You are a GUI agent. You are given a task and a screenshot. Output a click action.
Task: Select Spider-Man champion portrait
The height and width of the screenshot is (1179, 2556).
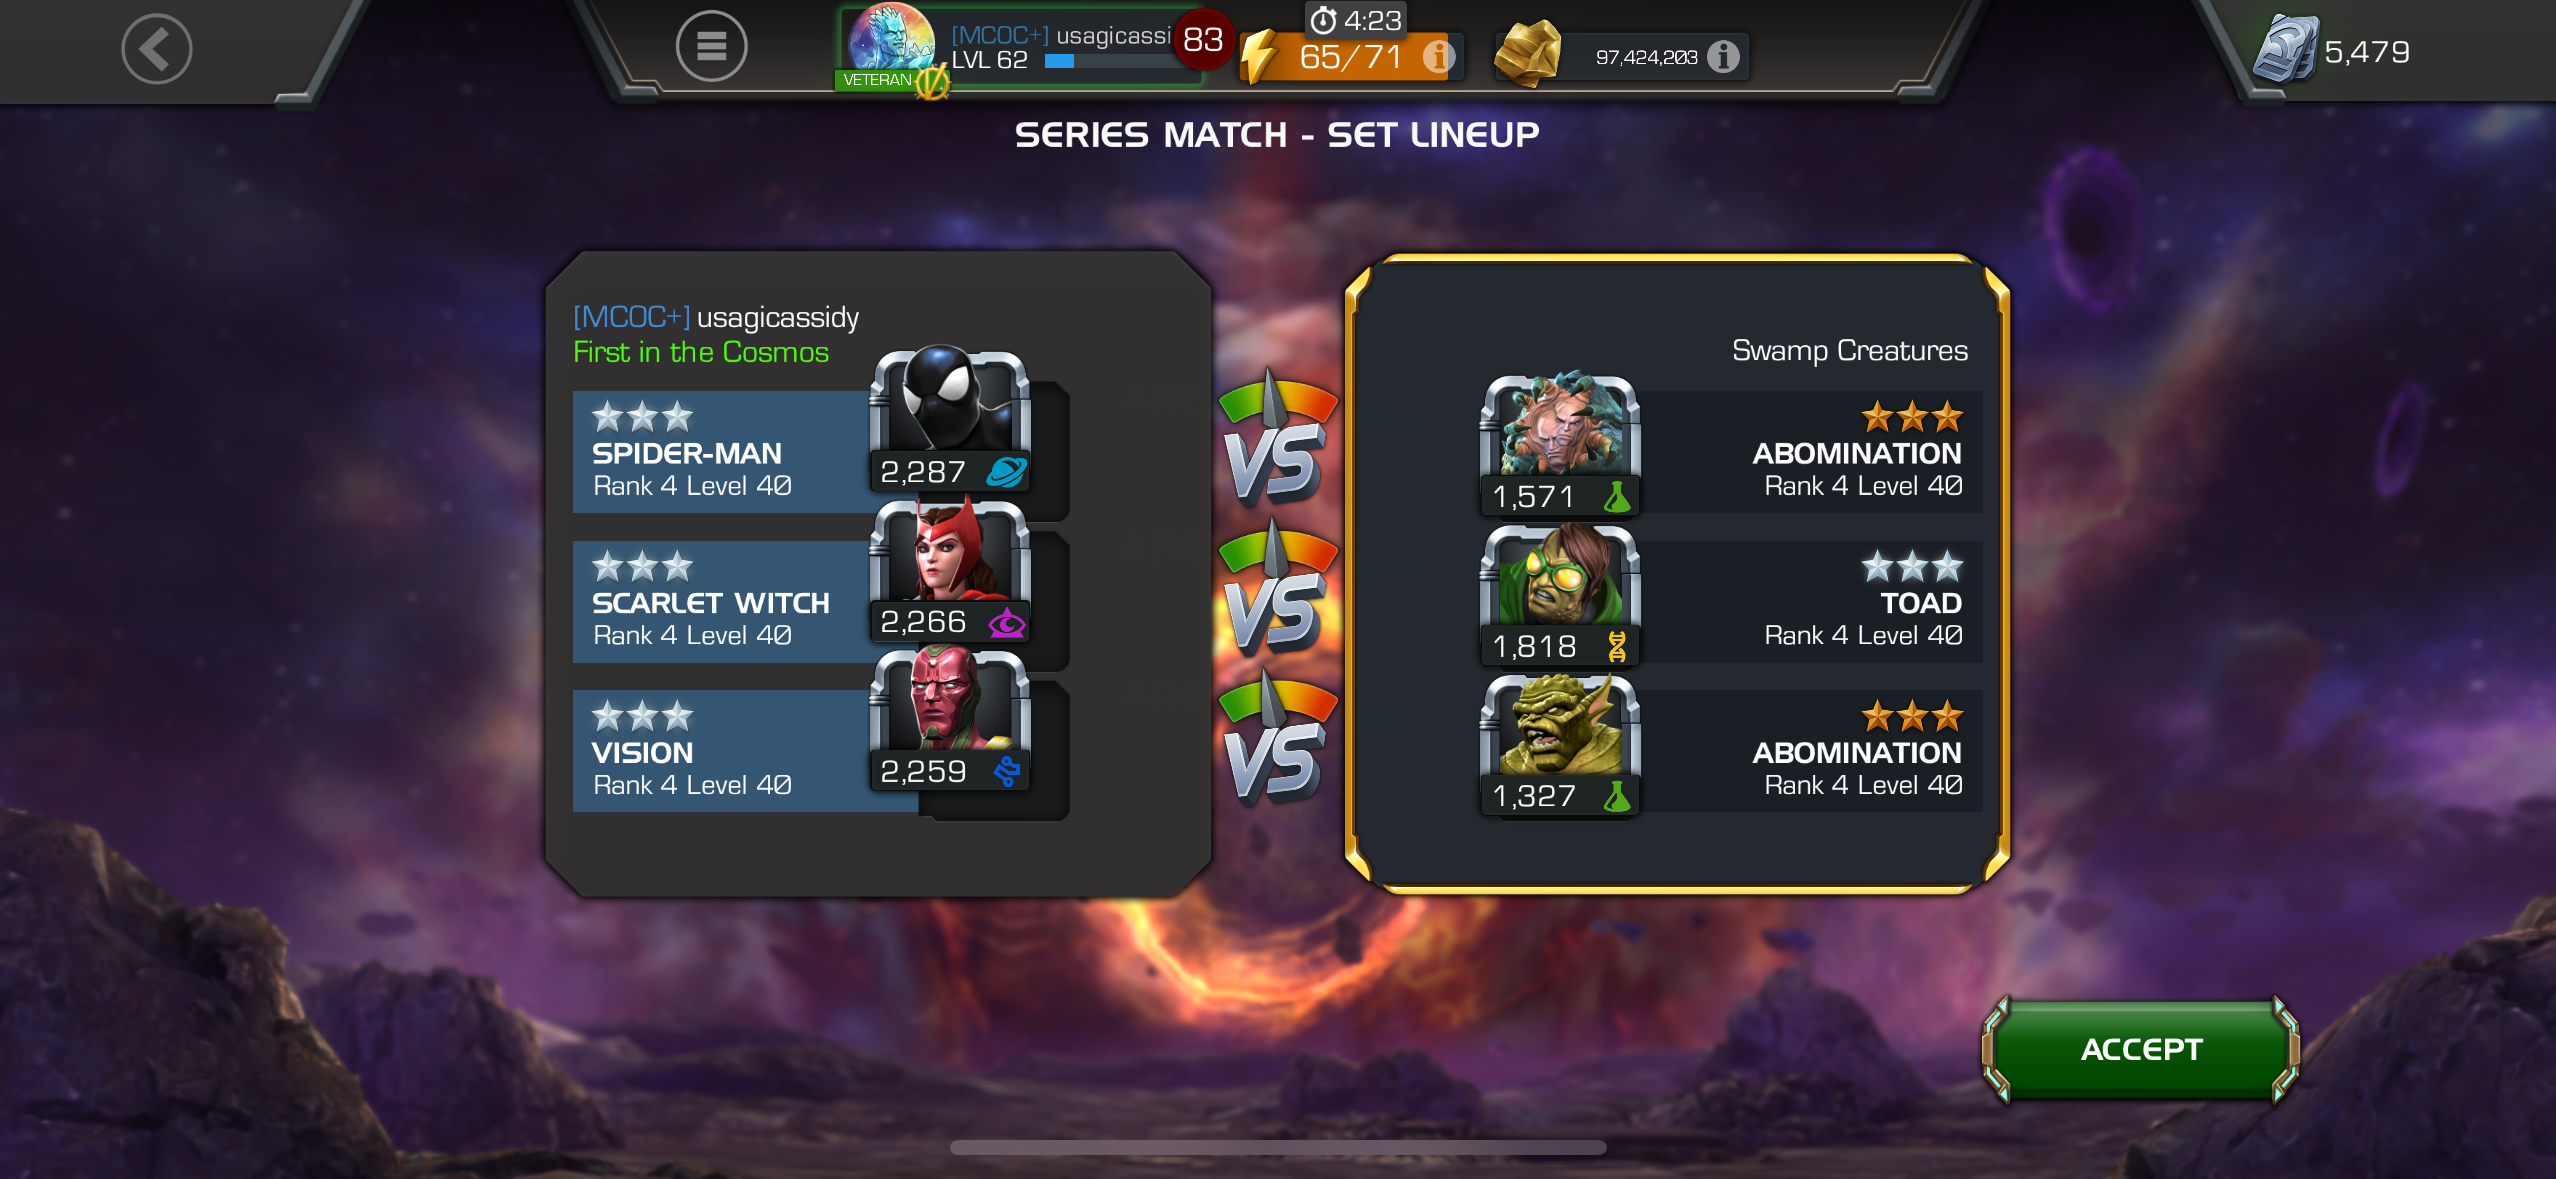coord(950,419)
